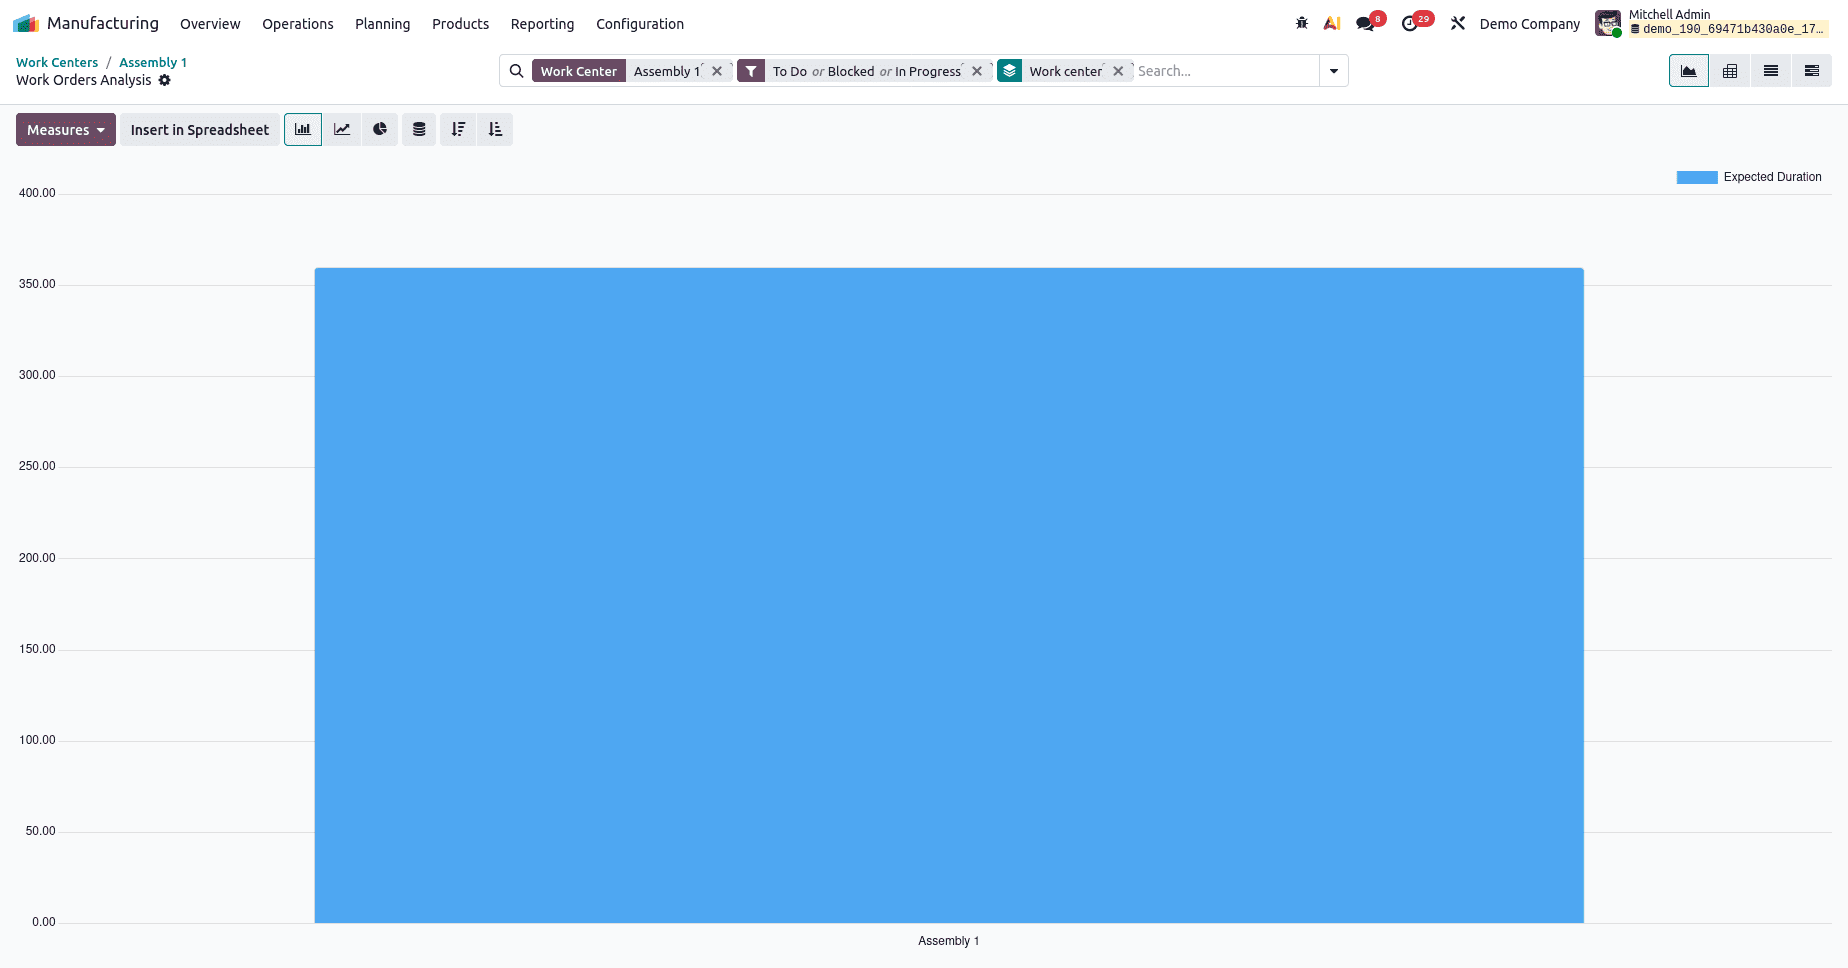The image size is (1848, 968).
Task: Open the Reporting menu
Action: tap(542, 24)
